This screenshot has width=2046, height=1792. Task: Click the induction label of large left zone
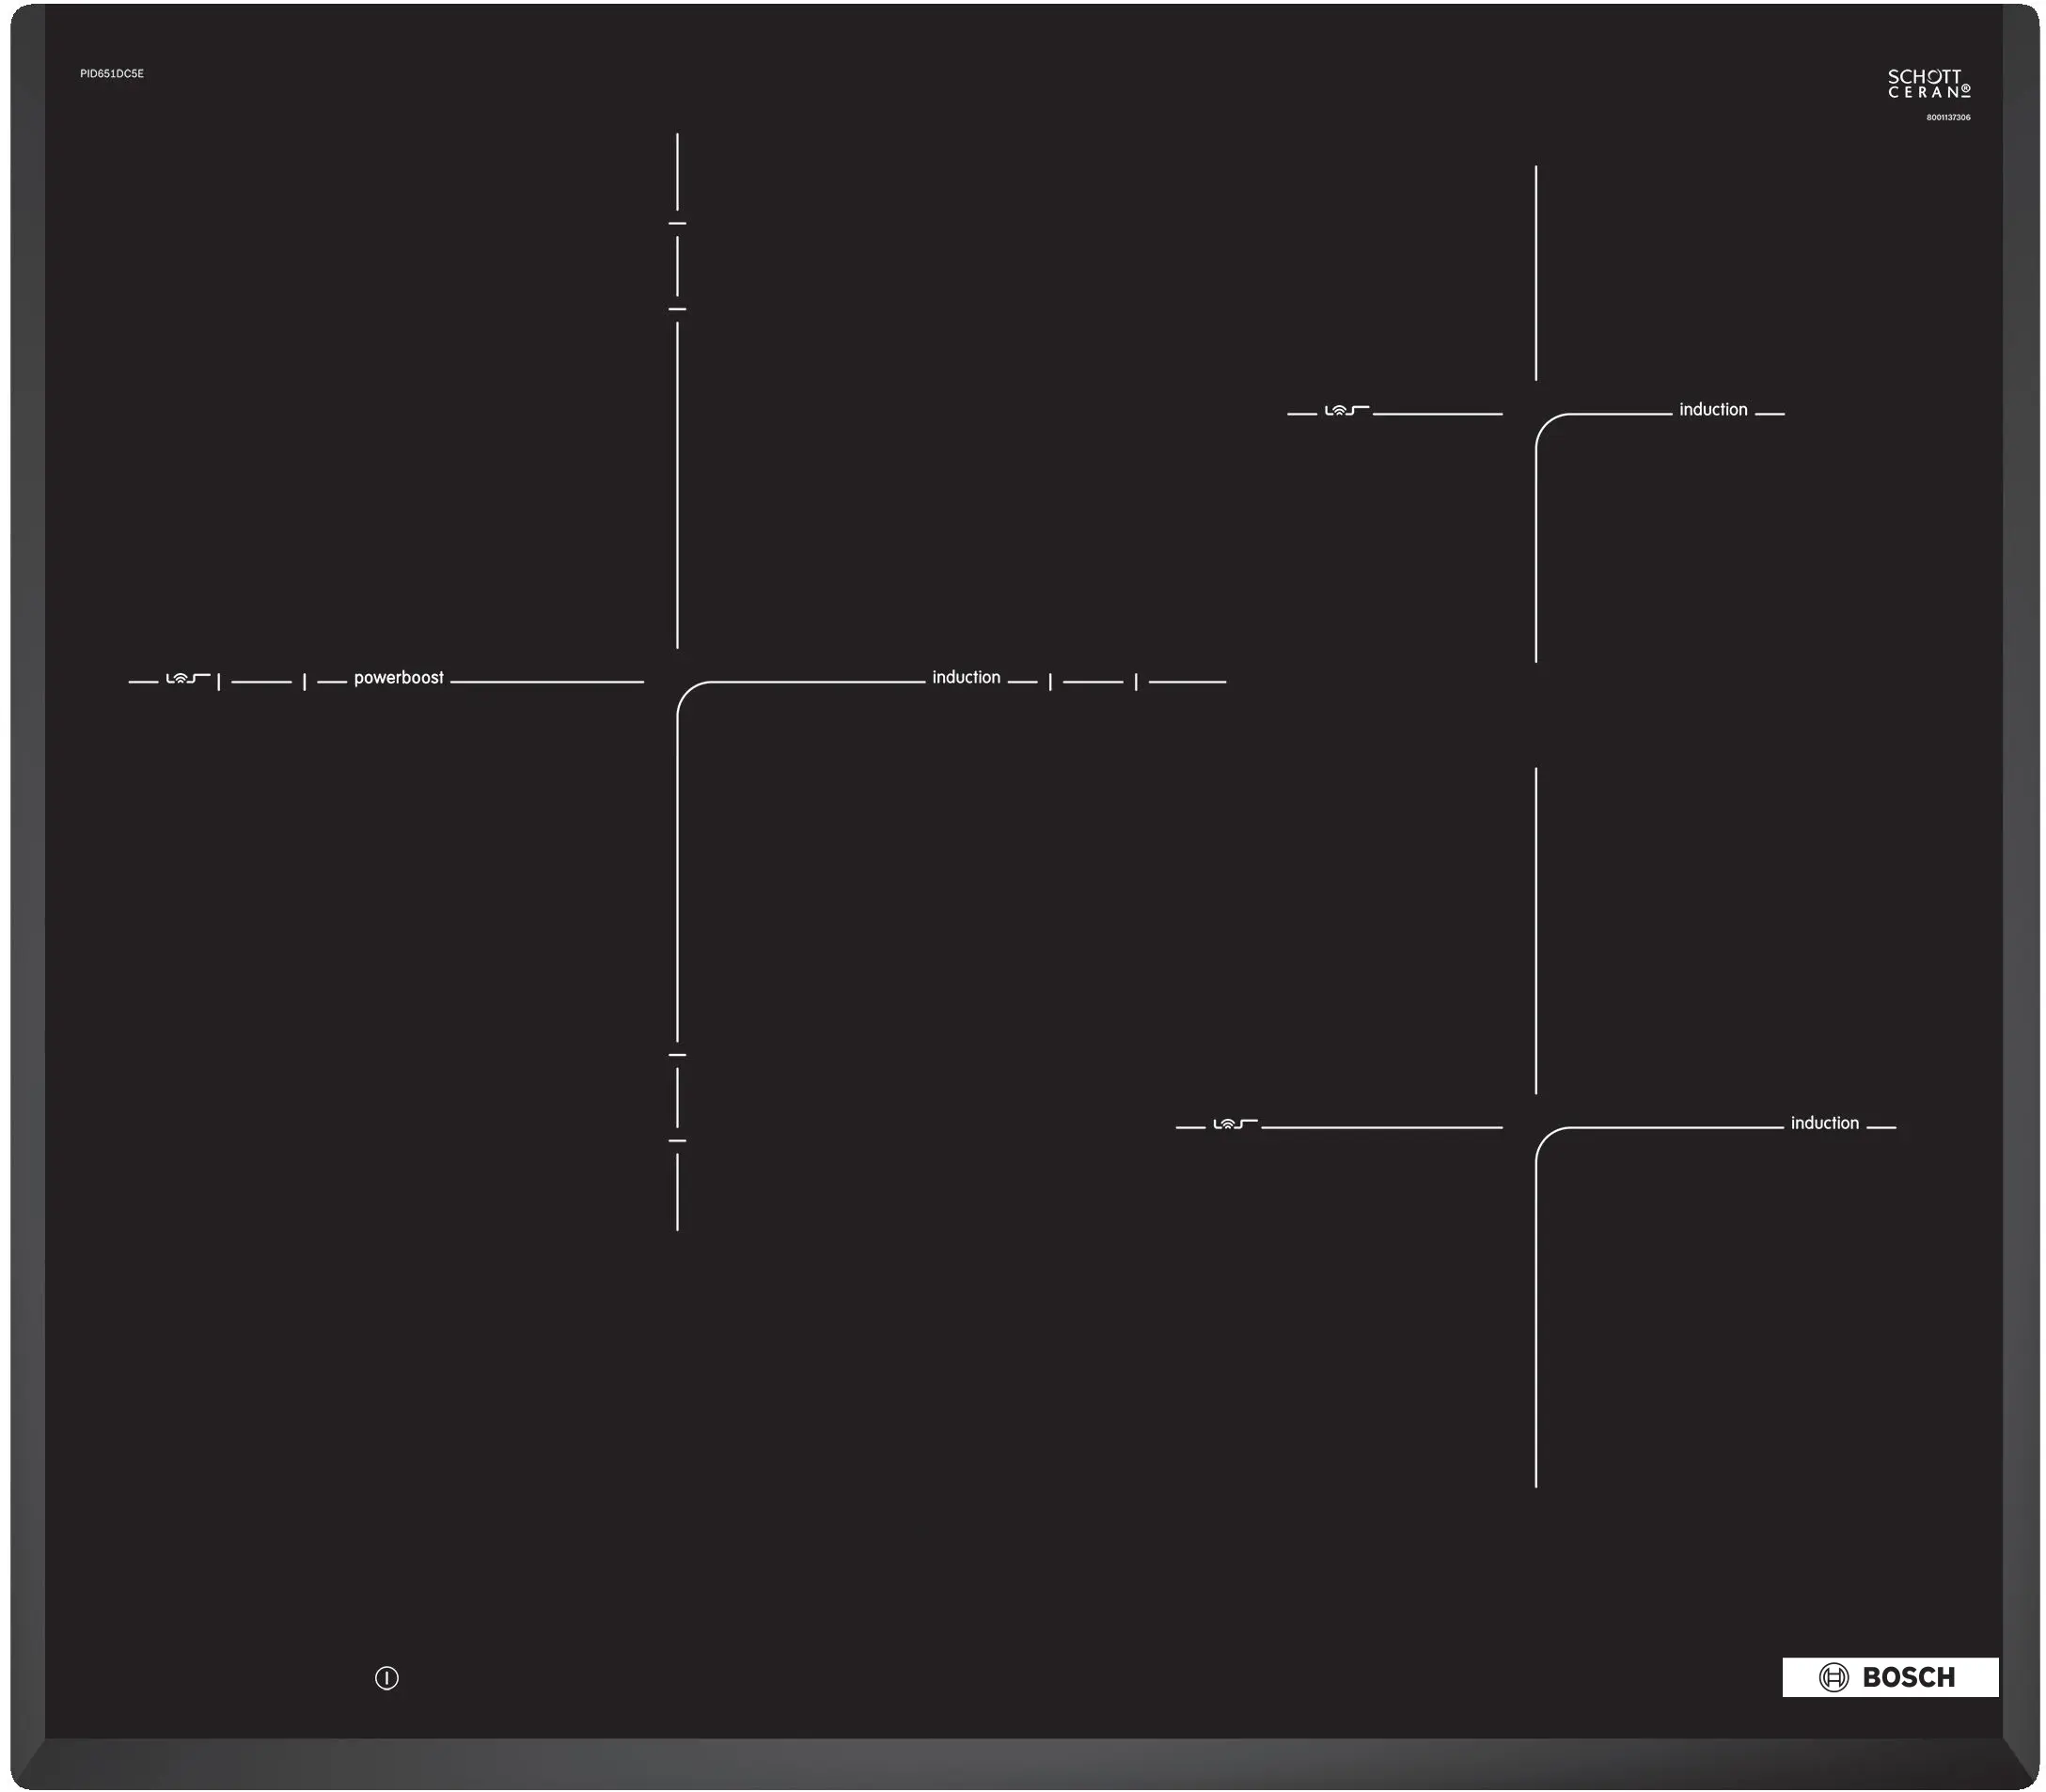965,678
